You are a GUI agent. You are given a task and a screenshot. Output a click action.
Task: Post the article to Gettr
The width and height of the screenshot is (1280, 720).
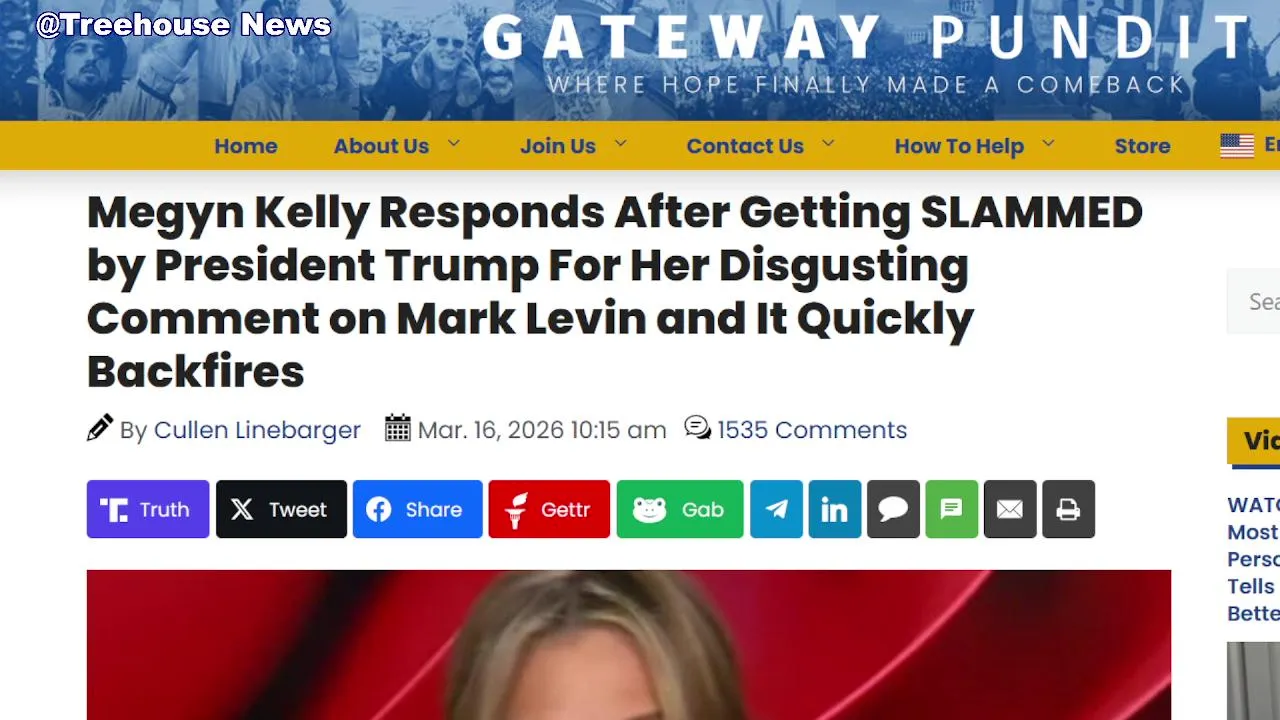click(x=549, y=509)
